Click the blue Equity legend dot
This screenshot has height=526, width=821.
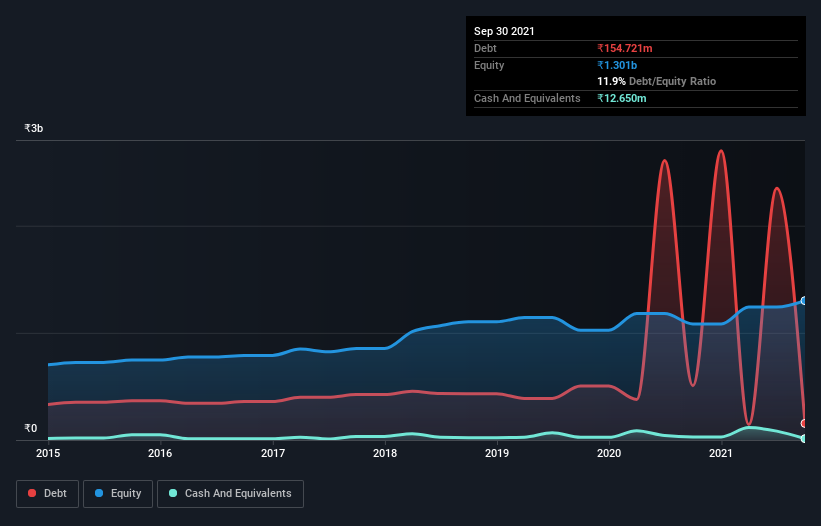(99, 493)
